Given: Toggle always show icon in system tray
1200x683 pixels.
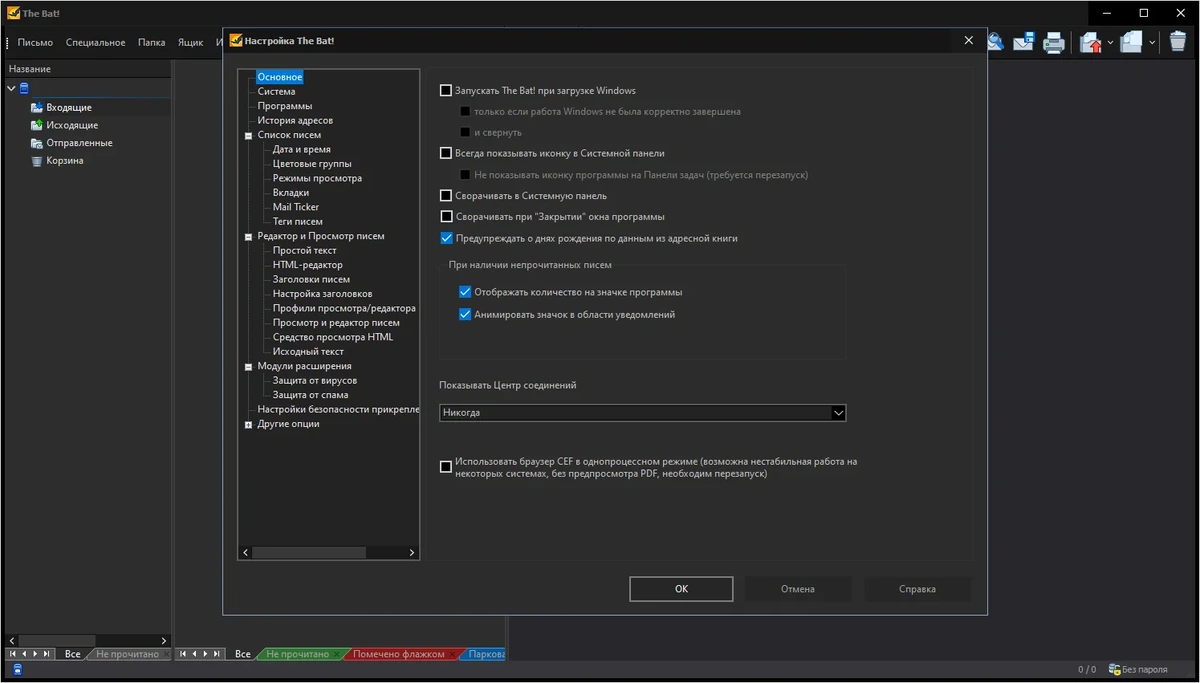Looking at the screenshot, I should (x=446, y=154).
